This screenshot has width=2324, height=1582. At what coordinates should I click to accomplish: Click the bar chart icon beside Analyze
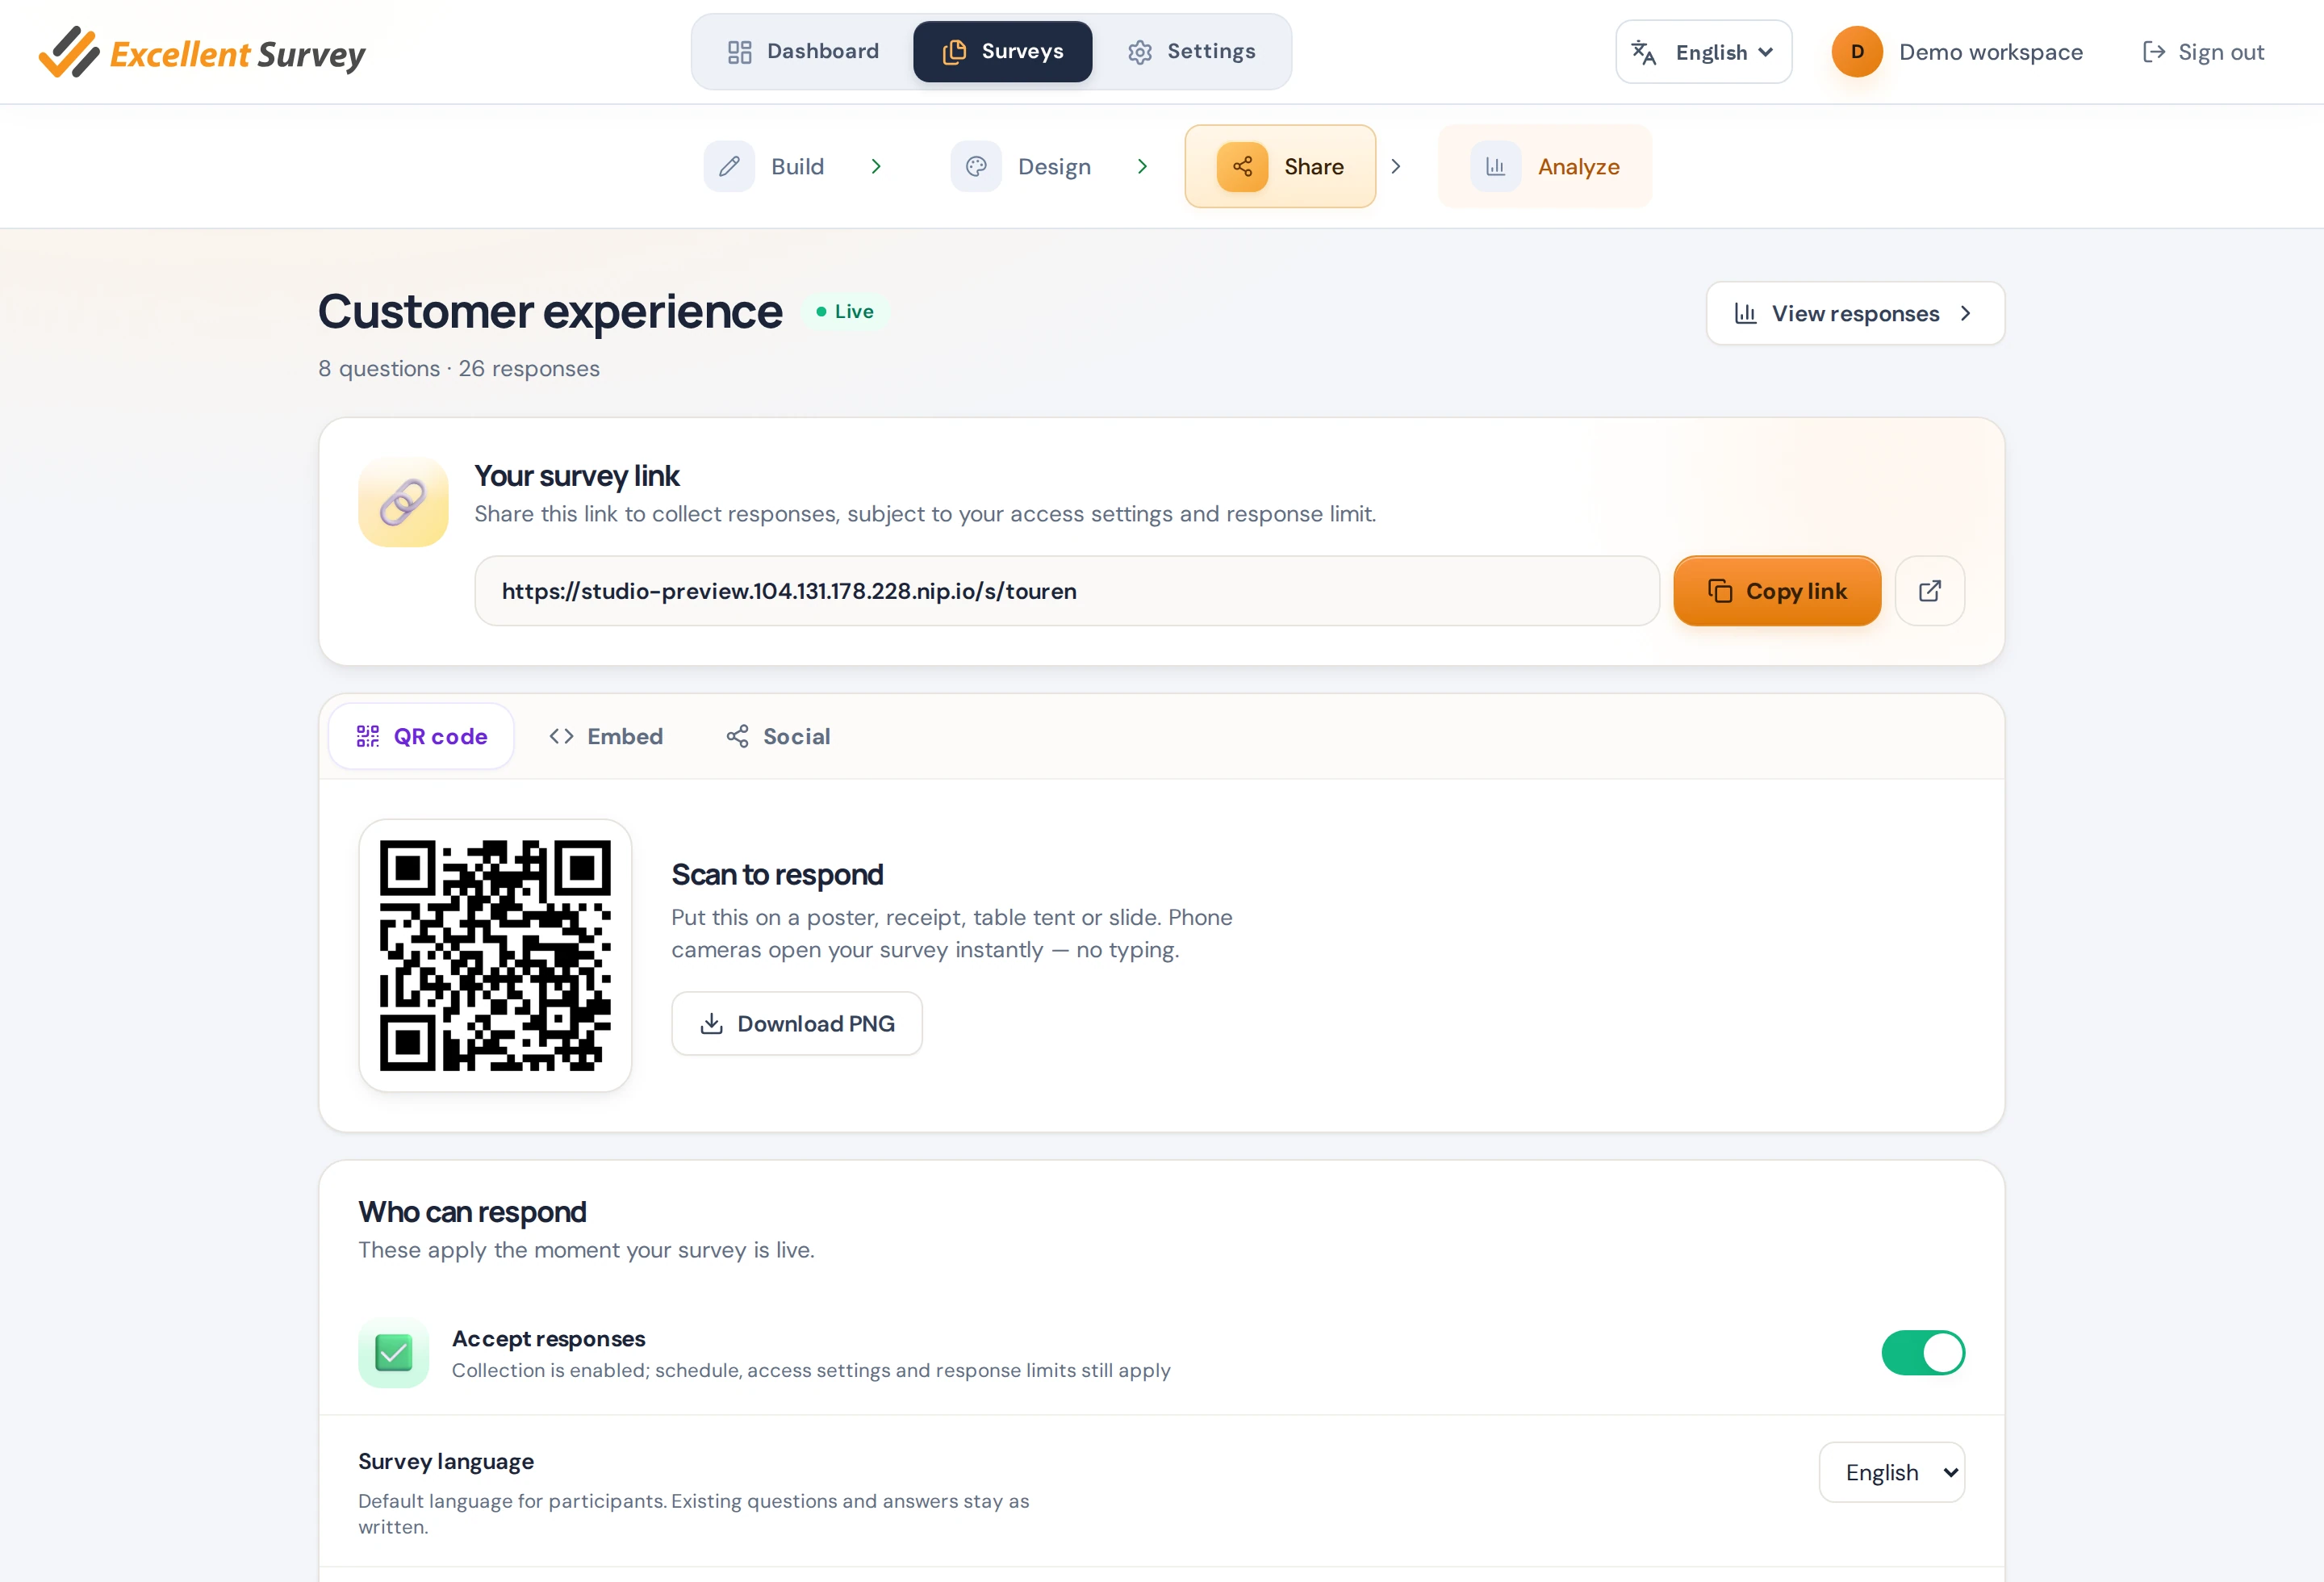coord(1495,166)
